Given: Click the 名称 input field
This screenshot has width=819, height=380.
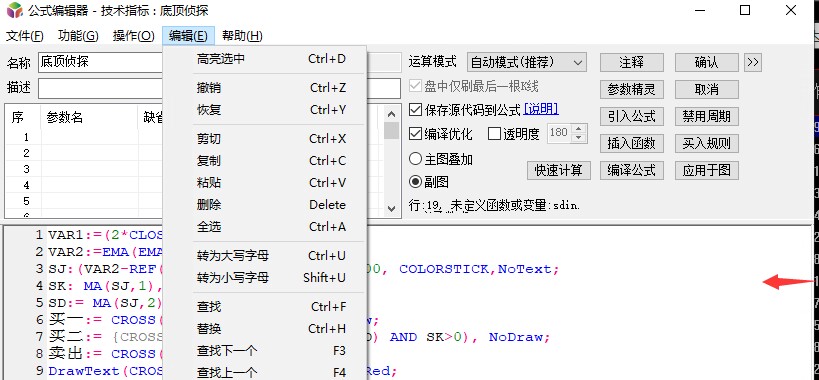Looking at the screenshot, I should point(100,62).
